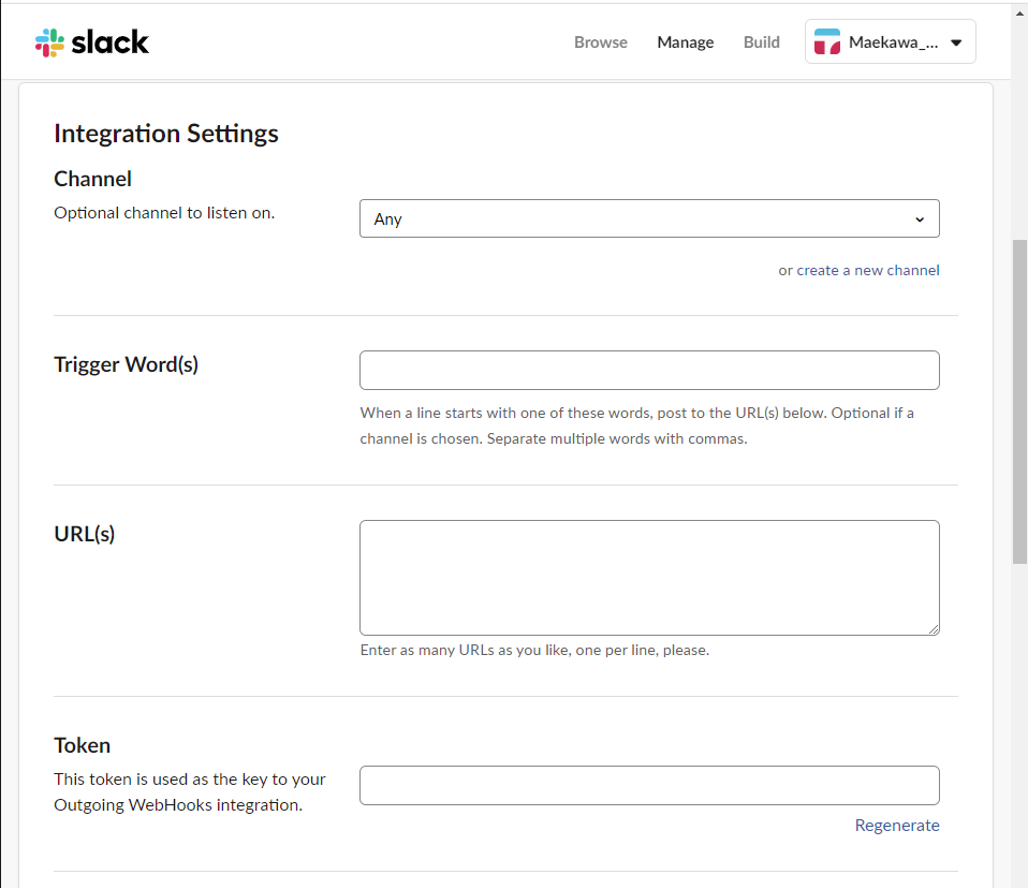Select the Build menu item

tap(761, 42)
